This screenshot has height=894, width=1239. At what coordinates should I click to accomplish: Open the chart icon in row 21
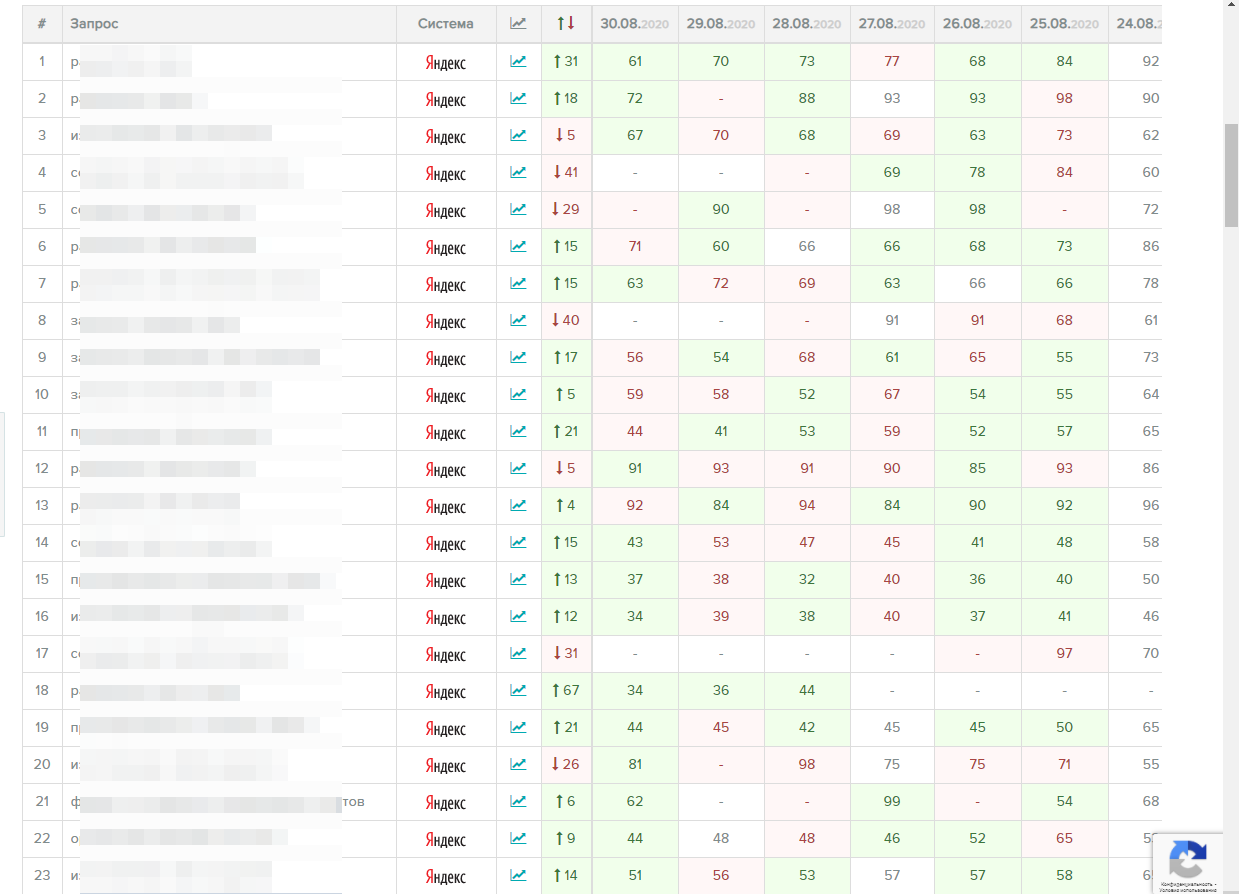point(518,801)
